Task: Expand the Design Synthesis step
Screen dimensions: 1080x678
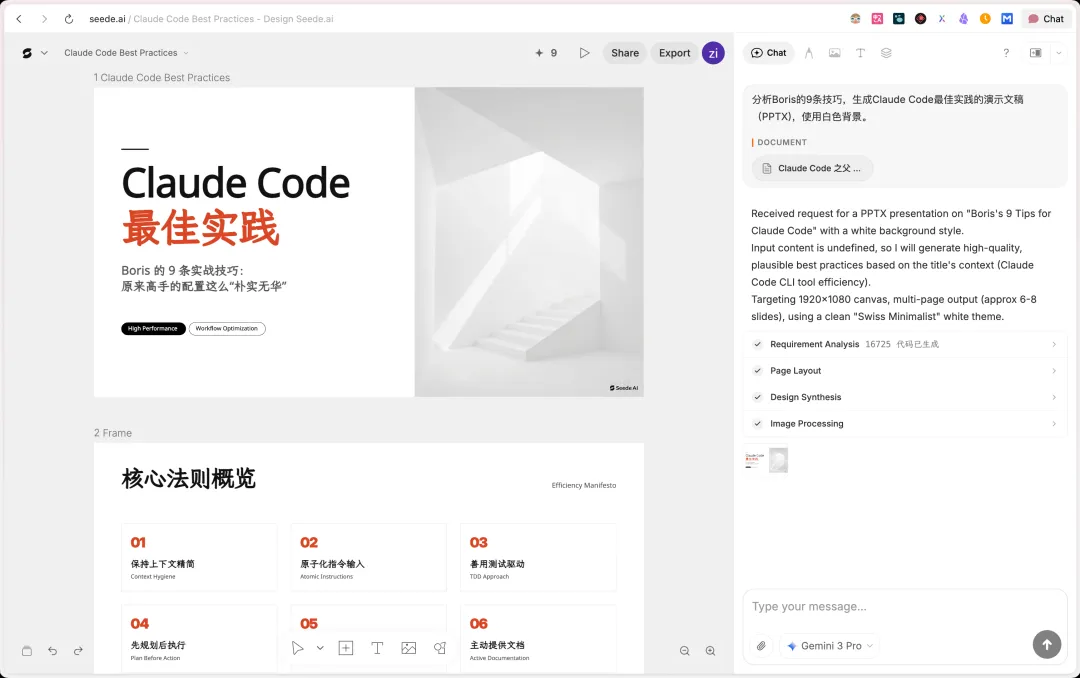Action: [x=906, y=397]
